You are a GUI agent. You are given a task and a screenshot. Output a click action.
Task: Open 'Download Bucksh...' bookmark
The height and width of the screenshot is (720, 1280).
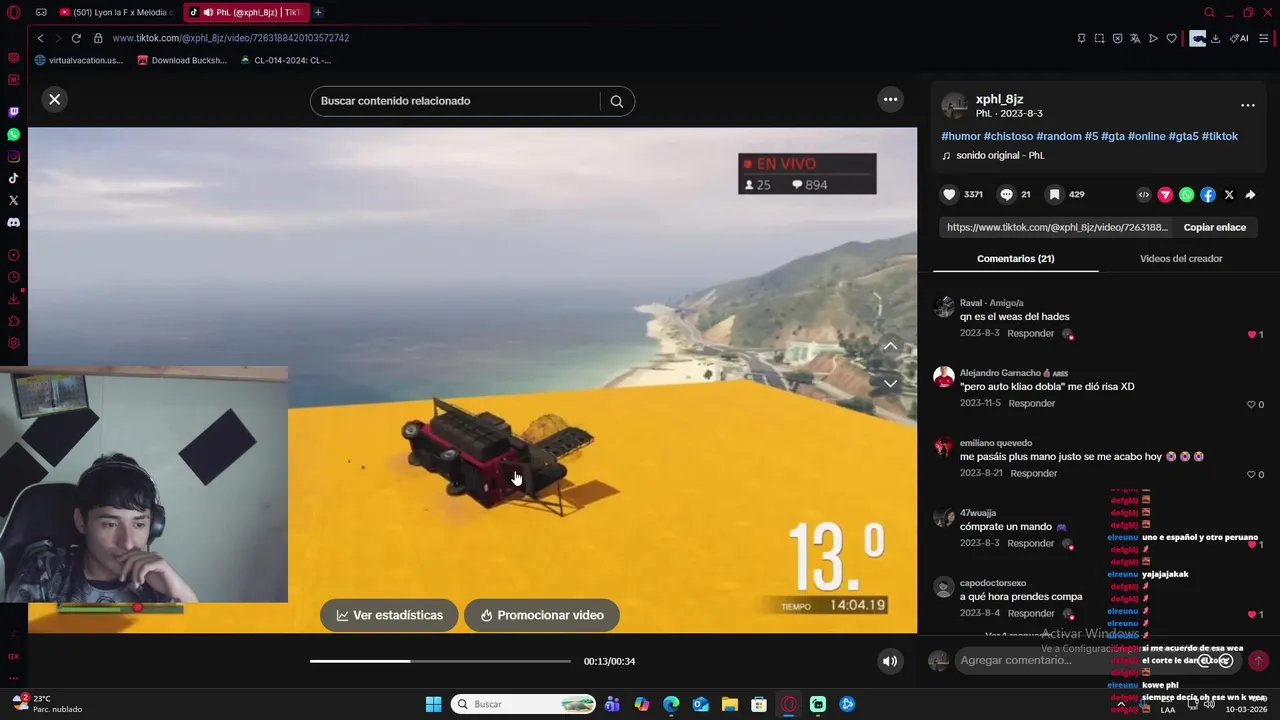click(x=182, y=60)
